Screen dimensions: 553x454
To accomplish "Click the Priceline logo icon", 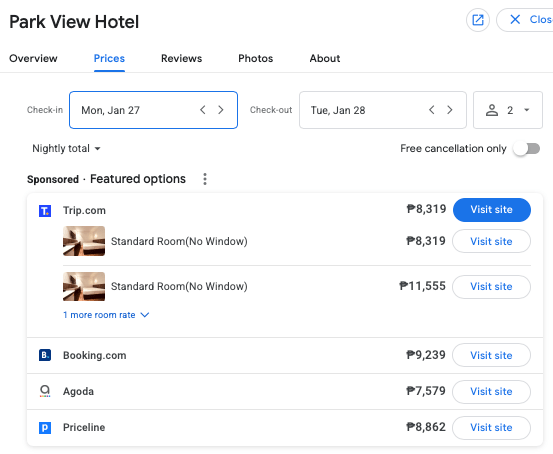I will (45, 428).
